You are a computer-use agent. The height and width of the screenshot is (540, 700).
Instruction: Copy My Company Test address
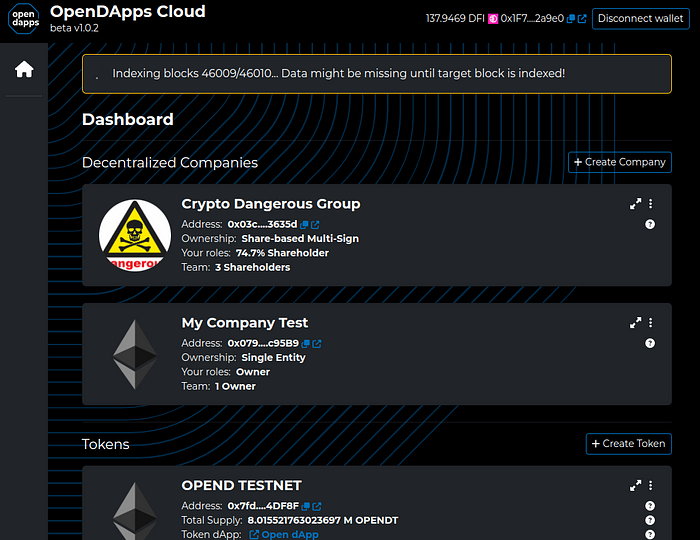(306, 344)
